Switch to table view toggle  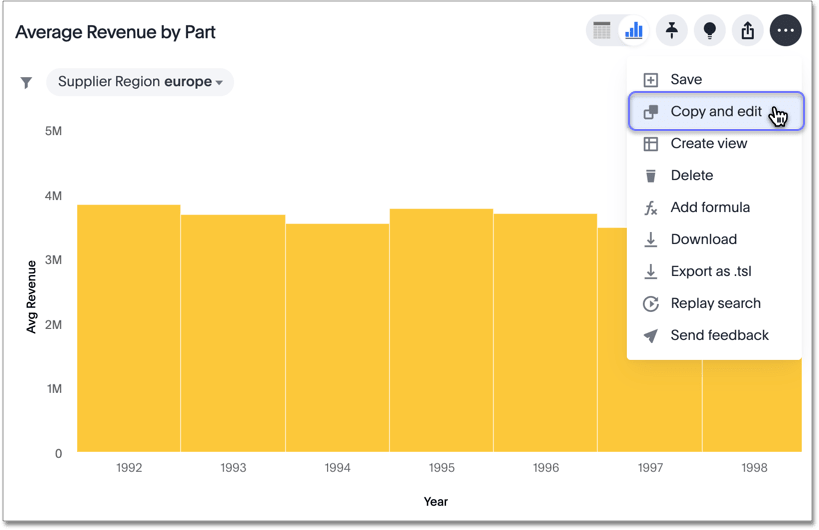(602, 31)
